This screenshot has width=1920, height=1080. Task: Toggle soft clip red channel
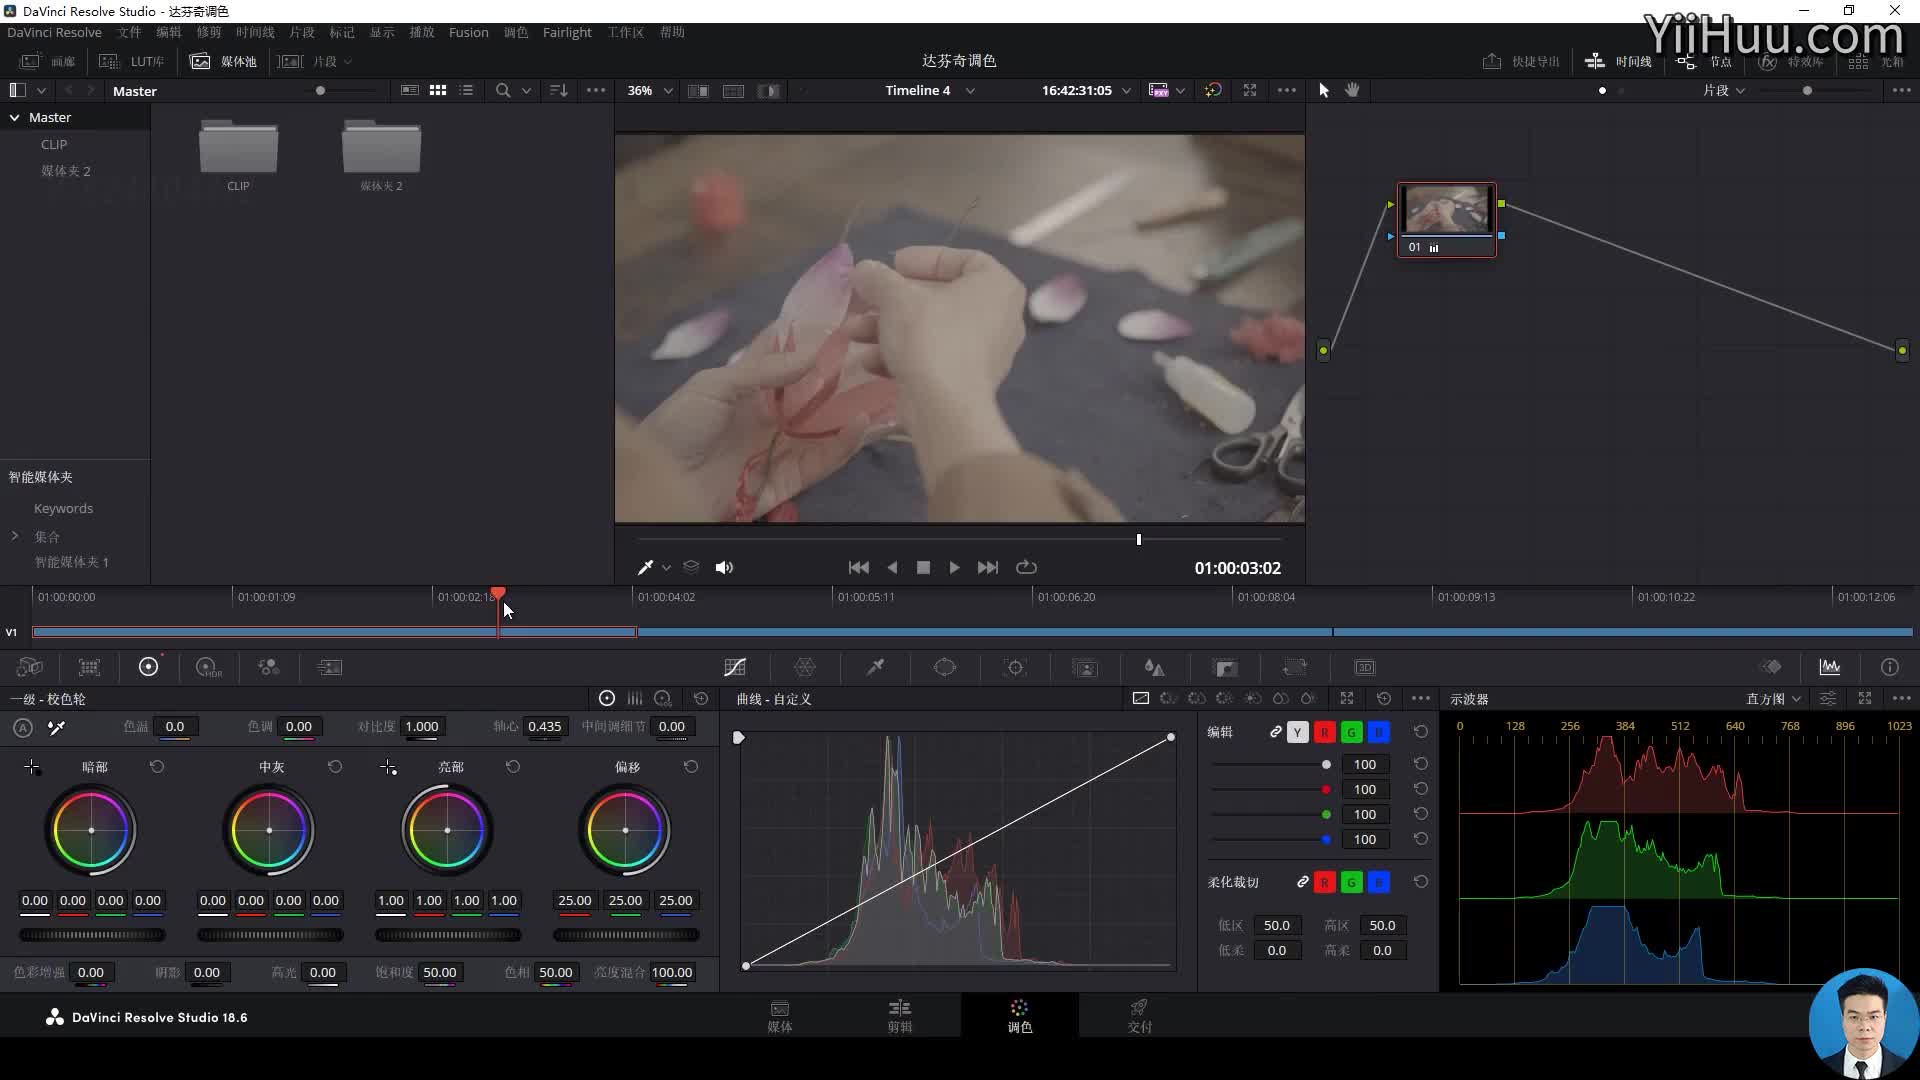(x=1324, y=882)
